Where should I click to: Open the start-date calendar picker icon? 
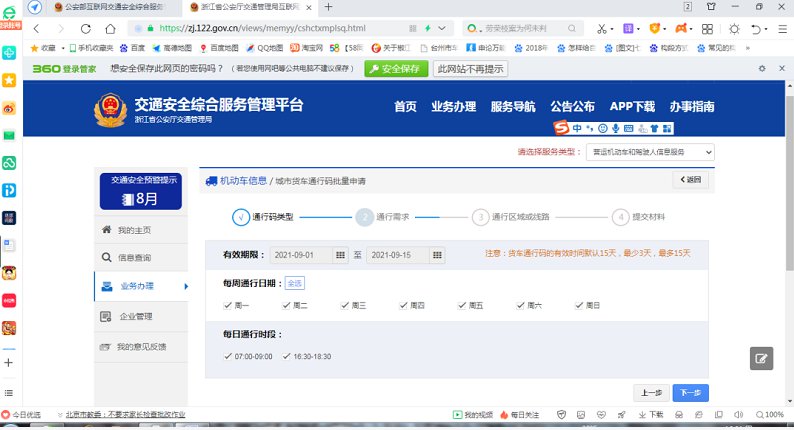[340, 255]
